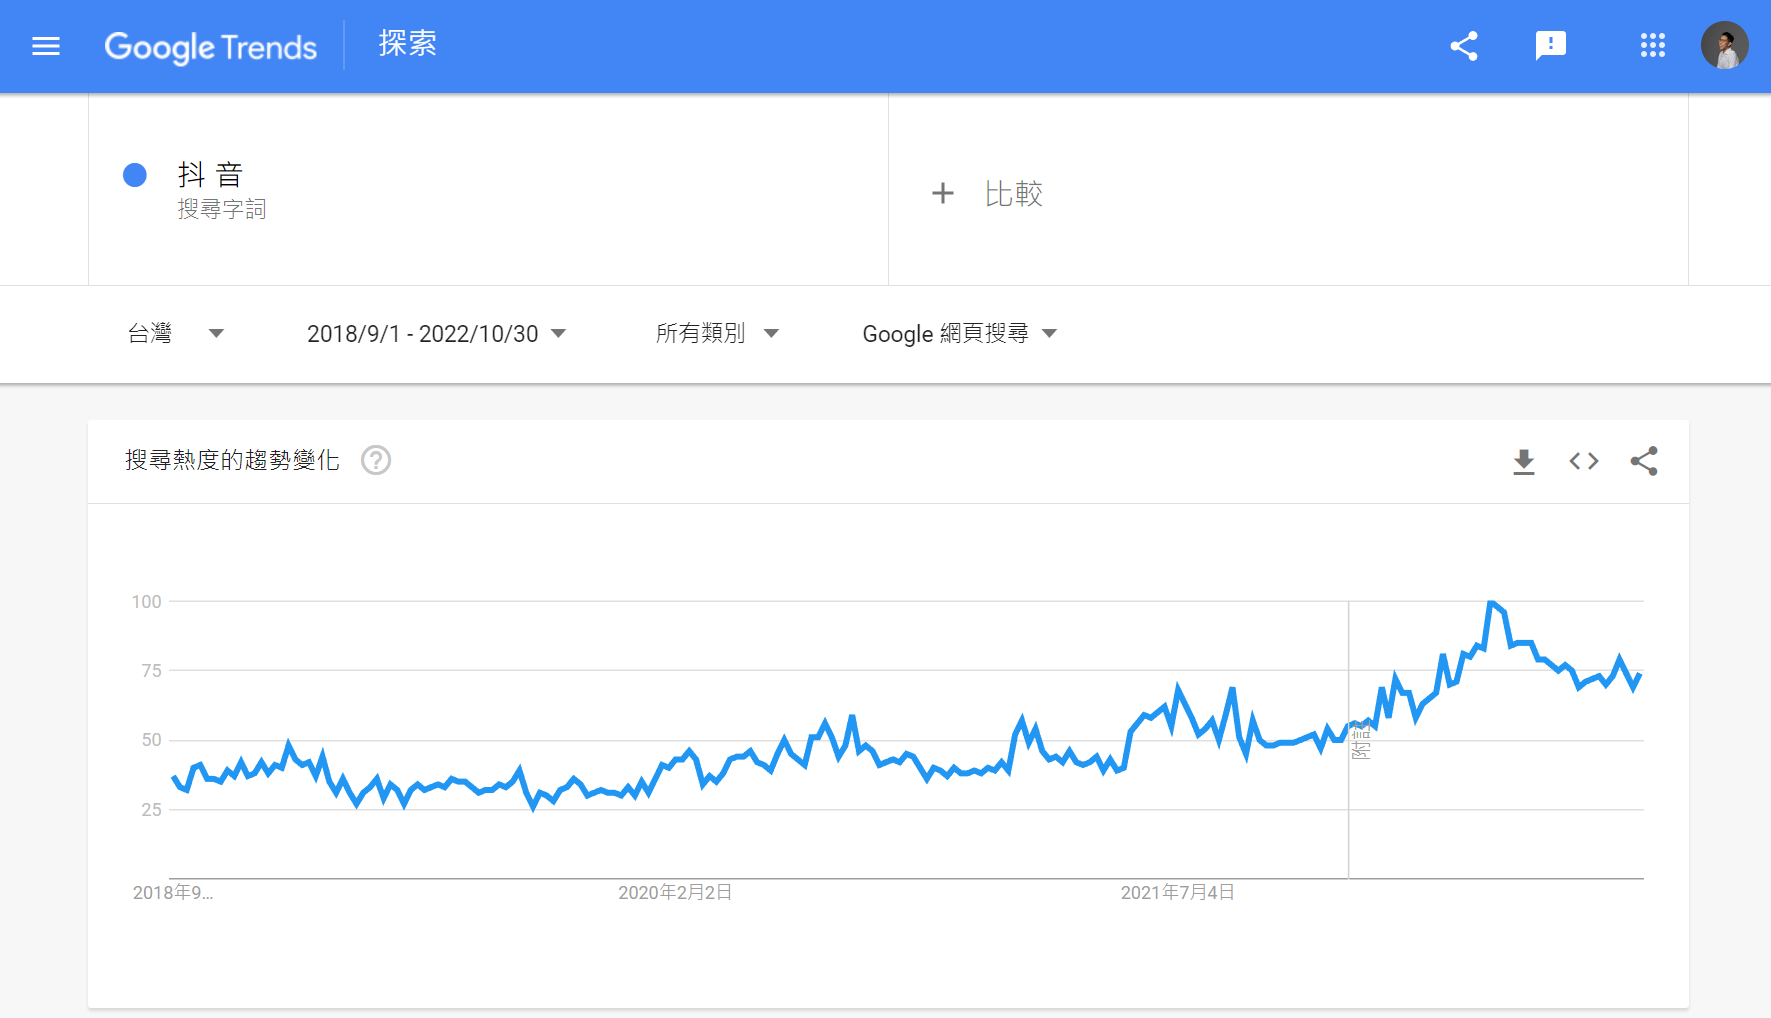Click the blue 抖音 color dot
Viewport: 1771px width, 1018px height.
pos(135,175)
